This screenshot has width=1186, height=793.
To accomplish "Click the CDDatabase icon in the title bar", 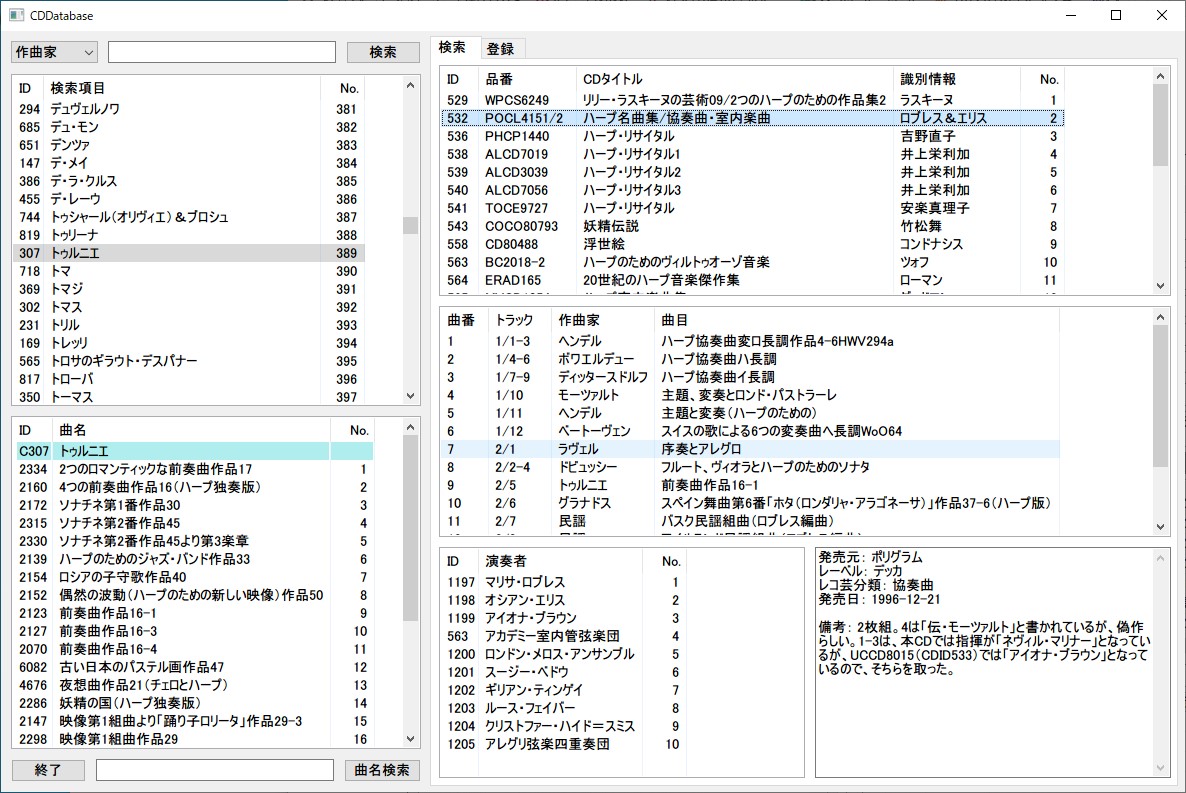I will tap(15, 16).
